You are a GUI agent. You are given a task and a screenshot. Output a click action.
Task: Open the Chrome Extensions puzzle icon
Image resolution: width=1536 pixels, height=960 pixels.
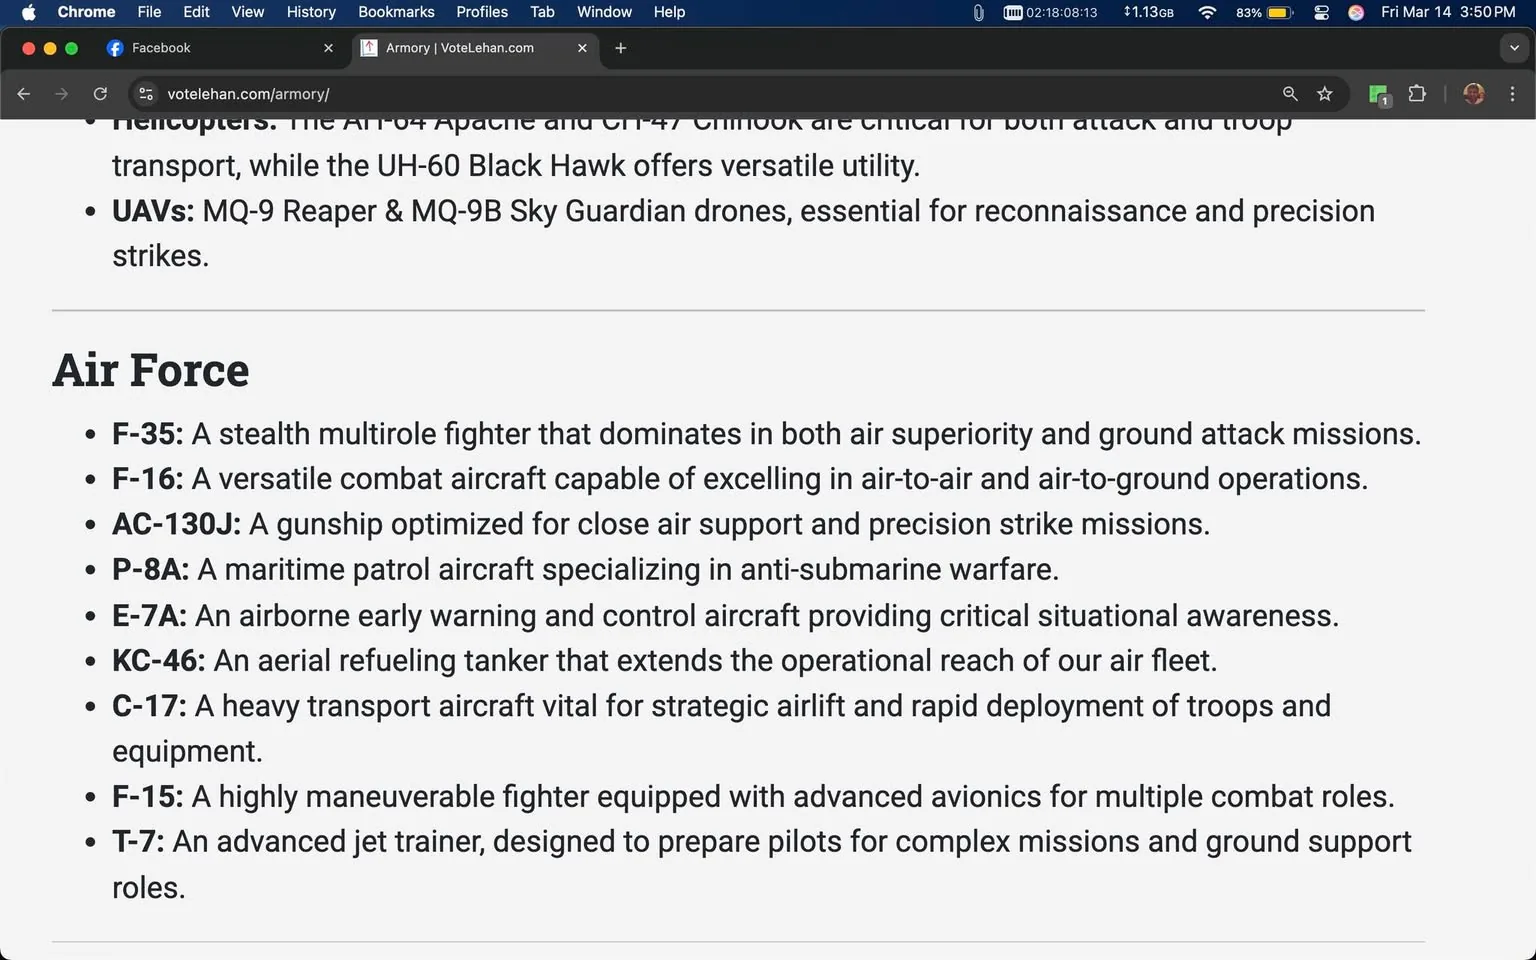(1417, 93)
